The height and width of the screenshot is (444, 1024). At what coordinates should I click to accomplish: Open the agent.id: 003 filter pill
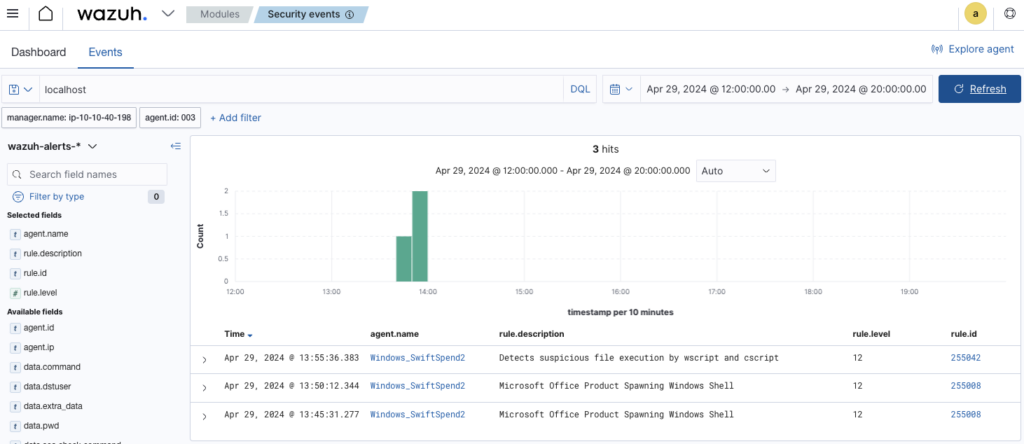click(170, 118)
